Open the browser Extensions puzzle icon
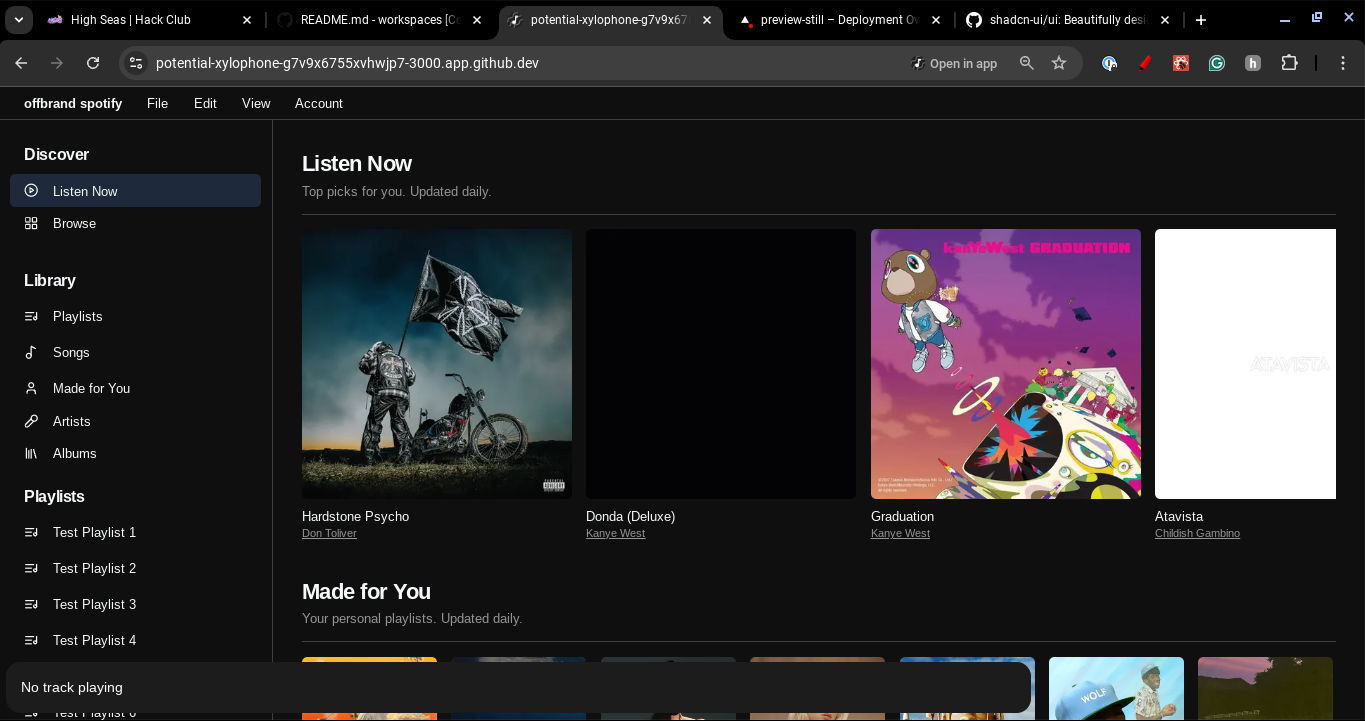The height and width of the screenshot is (721, 1365). pyautogui.click(x=1289, y=63)
